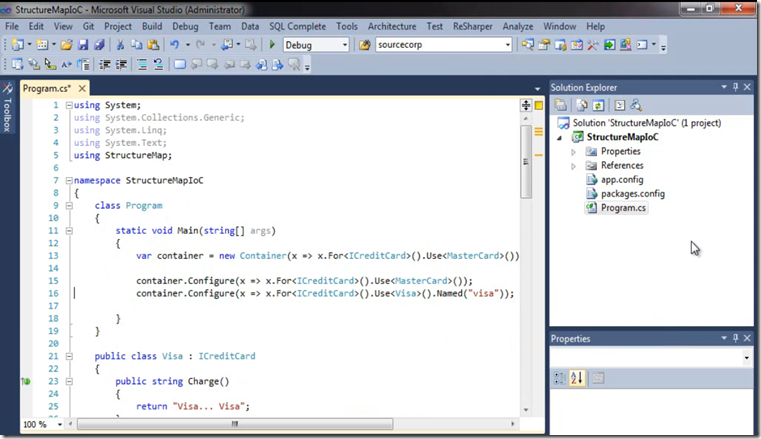761x439 pixels.
Task: Undo the last edit with the blue arrow
Action: click(x=174, y=45)
